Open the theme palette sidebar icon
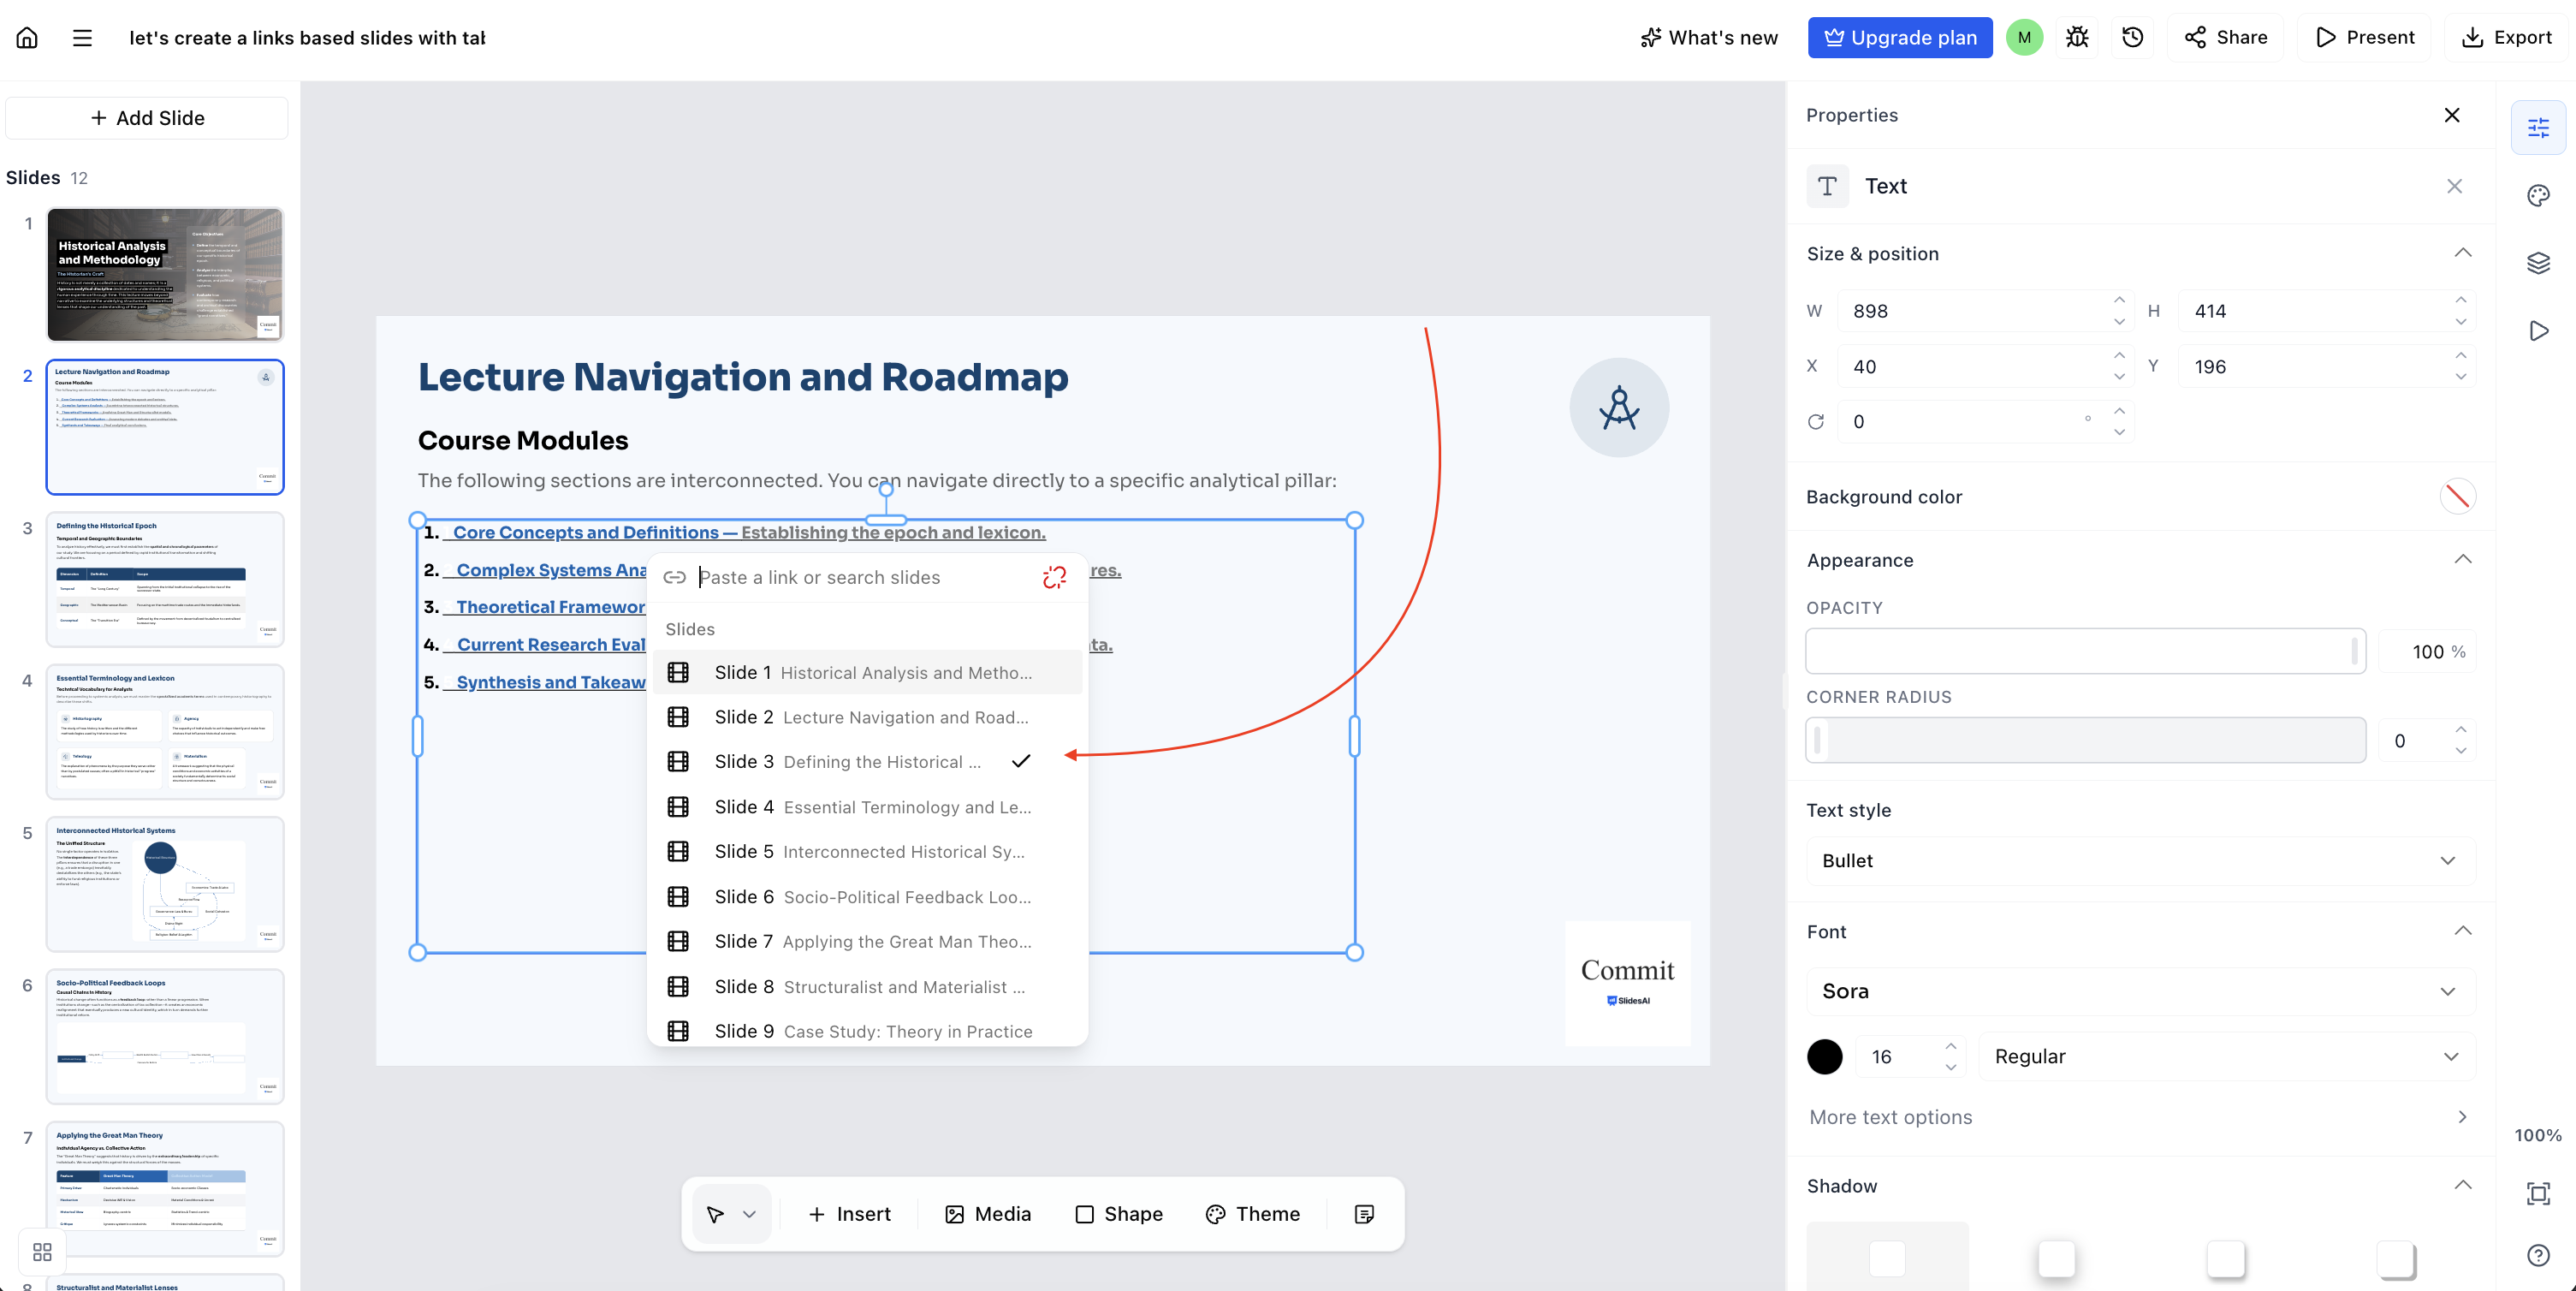This screenshot has height=1291, width=2576. coord(2538,195)
